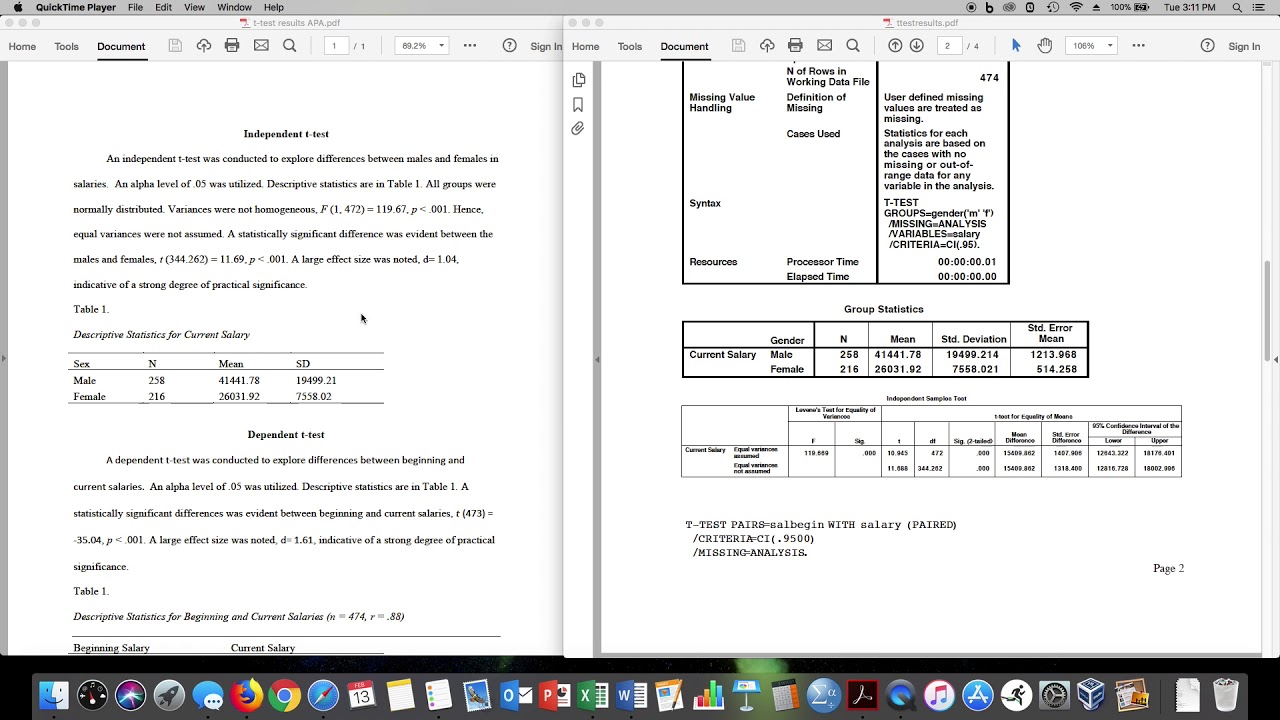Screen dimensions: 1280x720
Task: Click email envelope icon in left Acrobat window
Action: pyautogui.click(x=261, y=46)
